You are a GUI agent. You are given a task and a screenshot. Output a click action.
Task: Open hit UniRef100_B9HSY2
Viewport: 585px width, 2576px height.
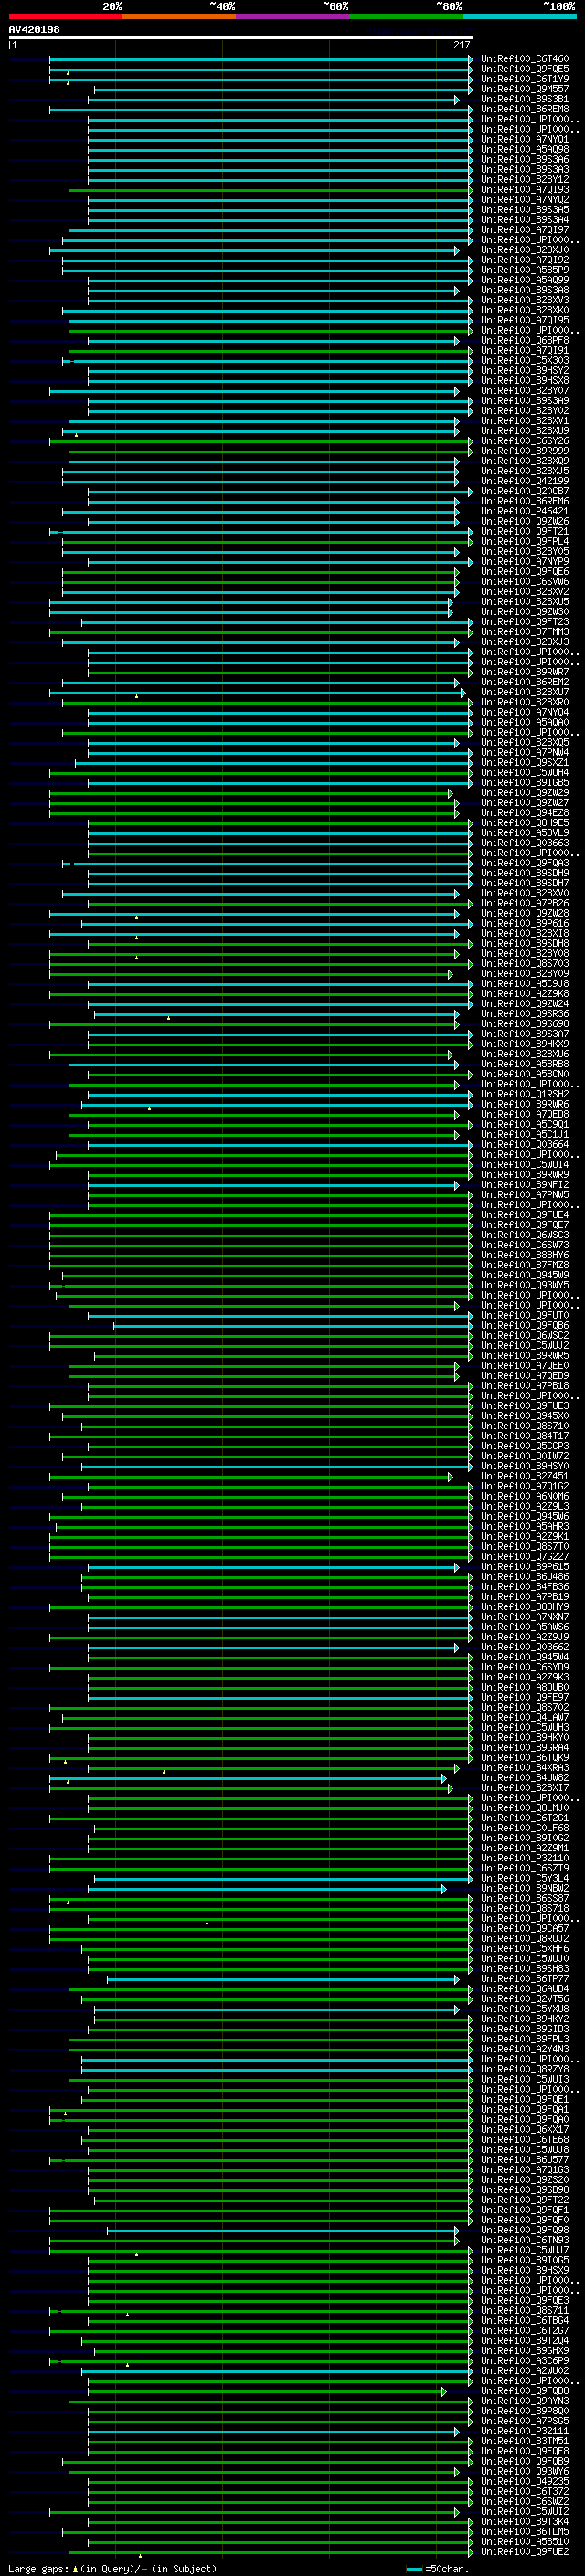(525, 370)
